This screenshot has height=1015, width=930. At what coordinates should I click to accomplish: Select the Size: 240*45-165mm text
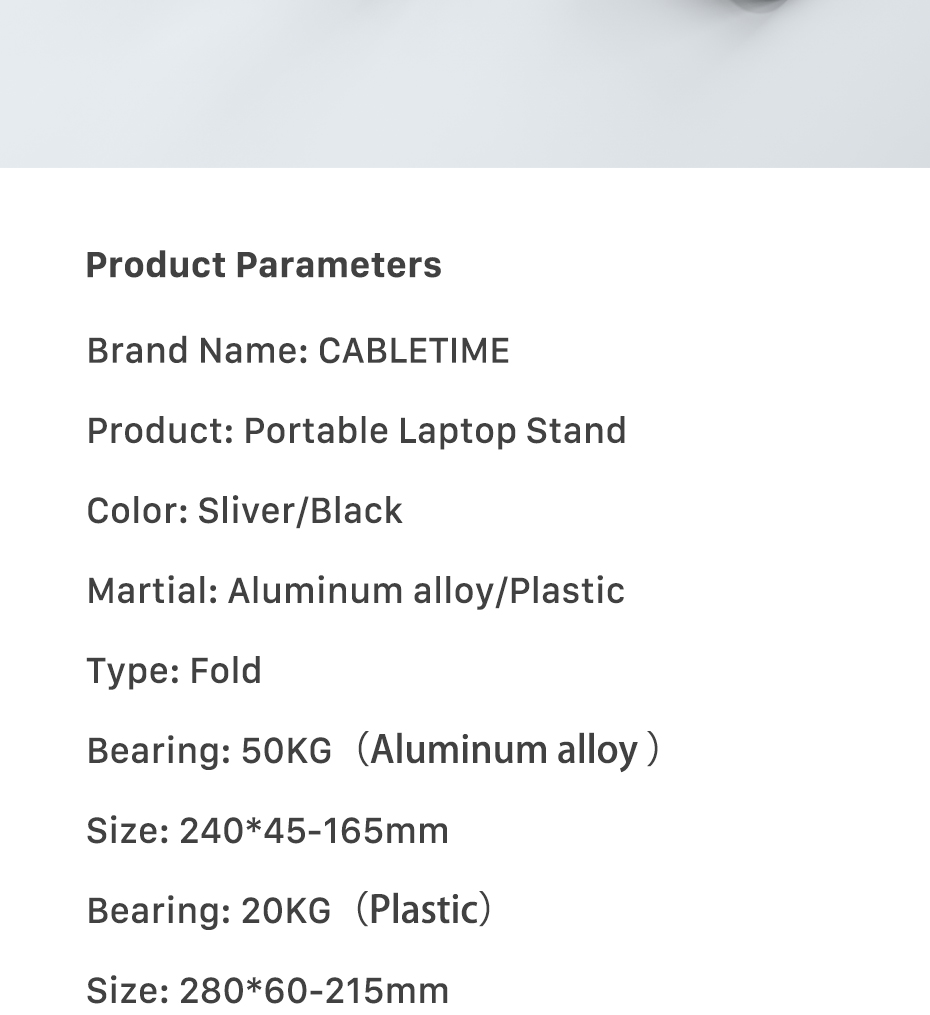pyautogui.click(x=267, y=831)
